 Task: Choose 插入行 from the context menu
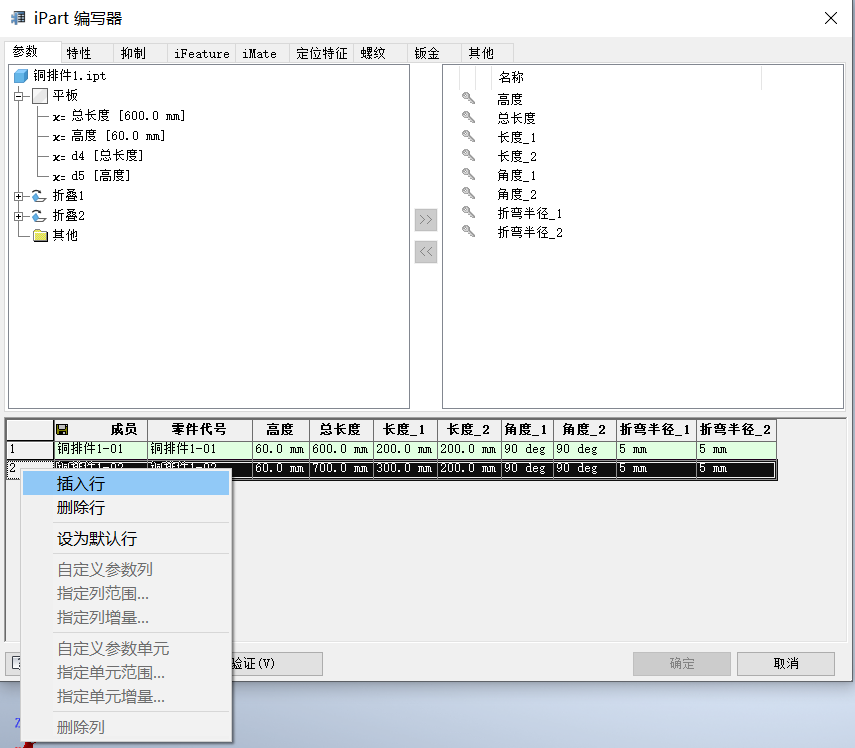pyautogui.click(x=126, y=484)
